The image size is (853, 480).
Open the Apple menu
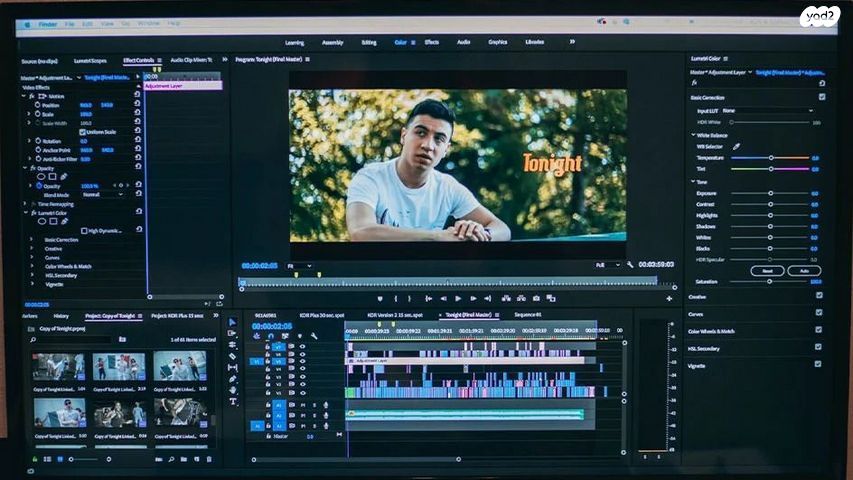27,24
